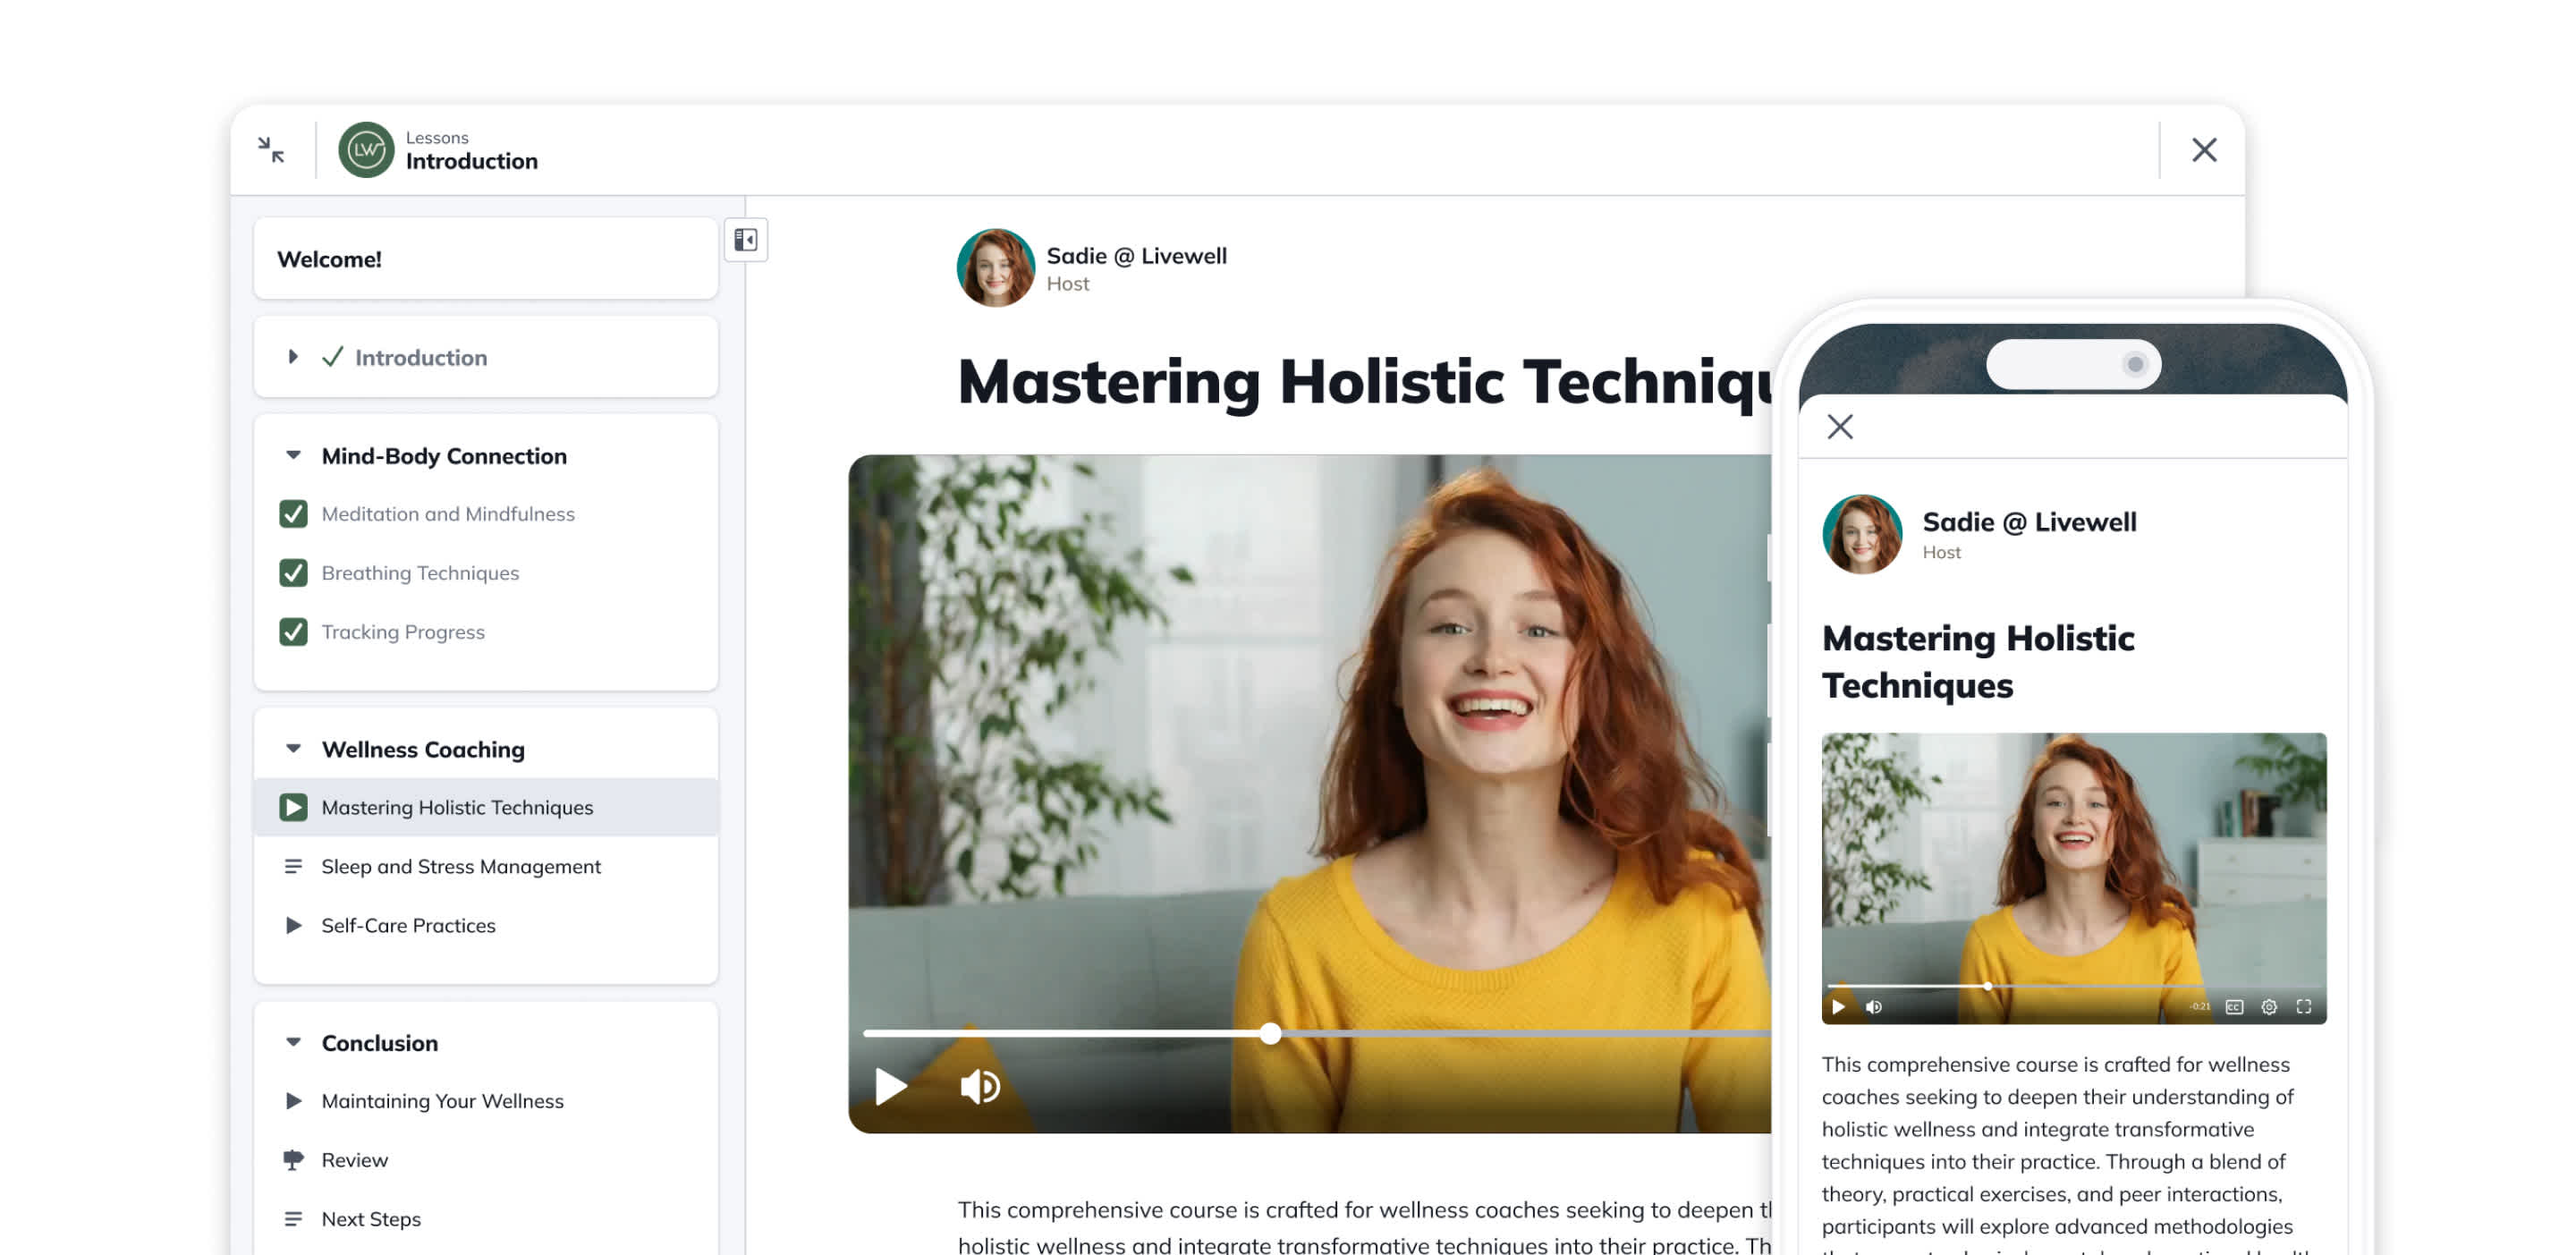Toggle Breathing Techniques completion checkbox
The width and height of the screenshot is (2576, 1255).
pos(293,573)
